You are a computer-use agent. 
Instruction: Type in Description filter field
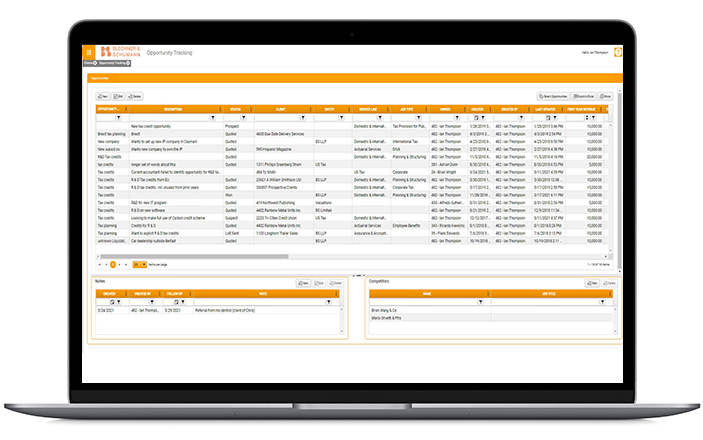169,118
